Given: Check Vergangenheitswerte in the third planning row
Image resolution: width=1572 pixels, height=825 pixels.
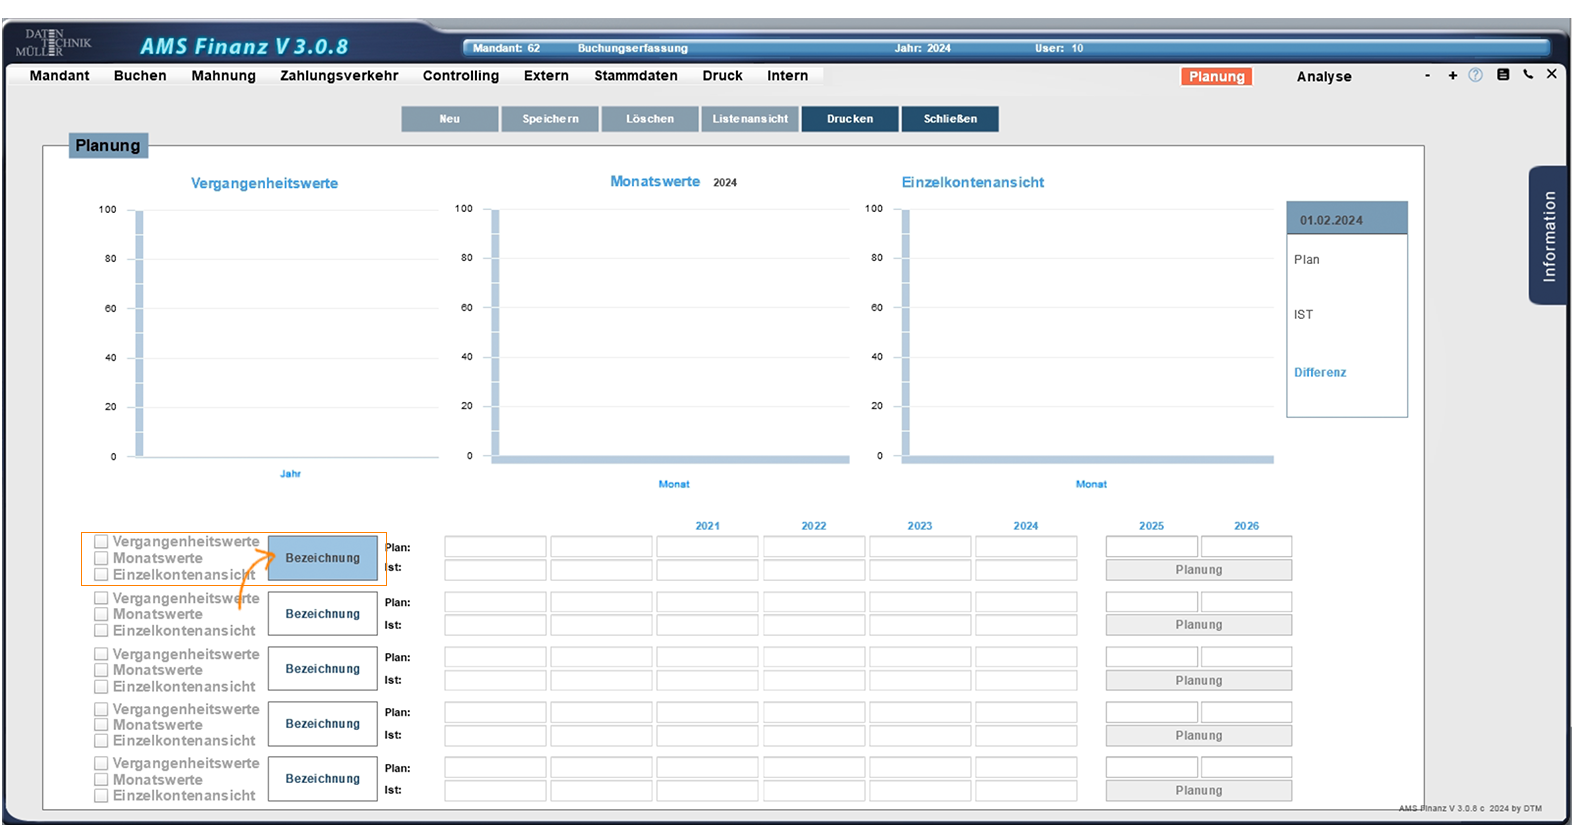Looking at the screenshot, I should click(101, 654).
